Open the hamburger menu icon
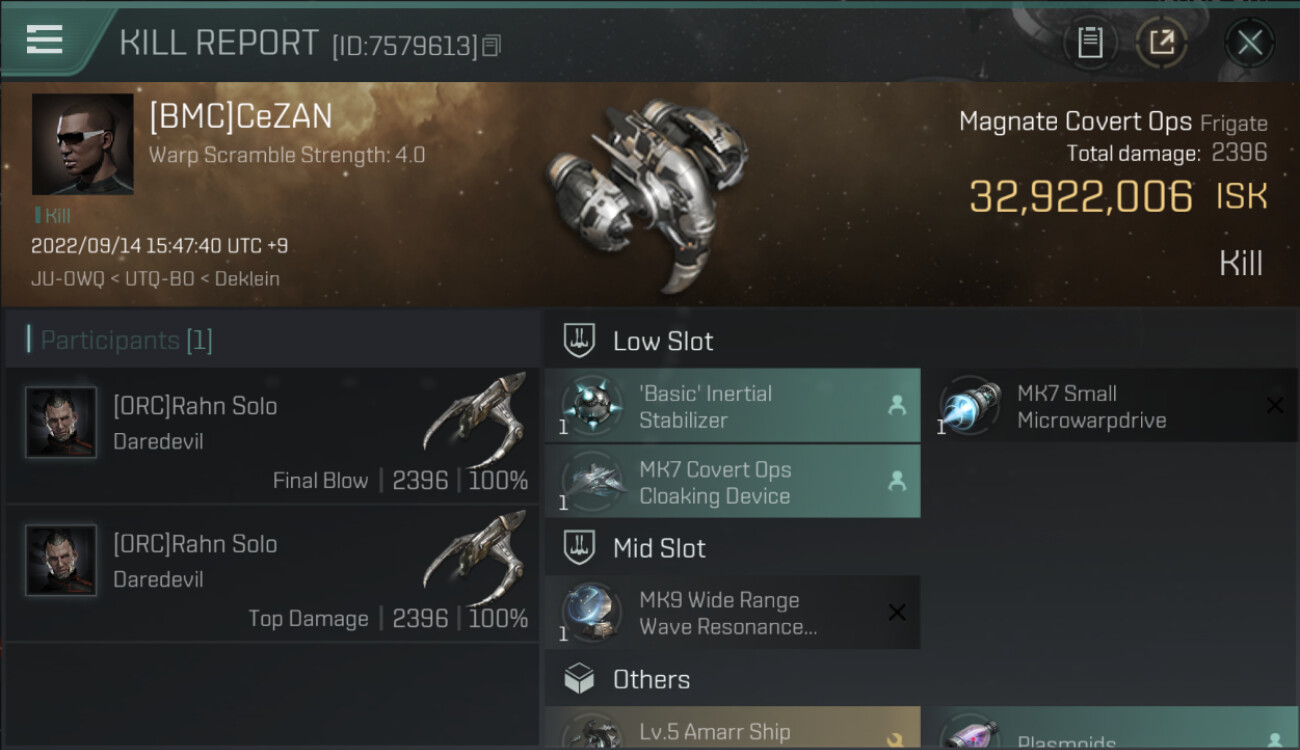Screen dimensions: 1300x750 (45, 40)
